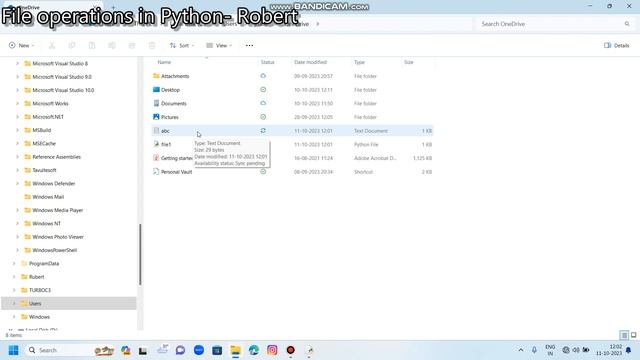Click the Share icon in toolbar
This screenshot has height=360, width=640.
[x=132, y=45]
